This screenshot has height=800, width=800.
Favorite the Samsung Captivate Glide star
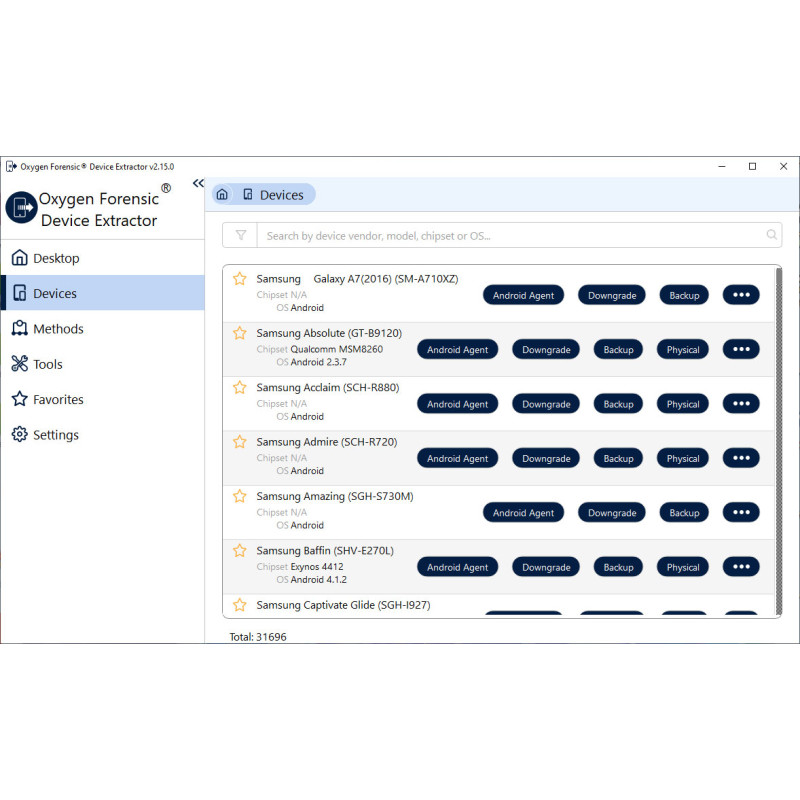coord(239,605)
